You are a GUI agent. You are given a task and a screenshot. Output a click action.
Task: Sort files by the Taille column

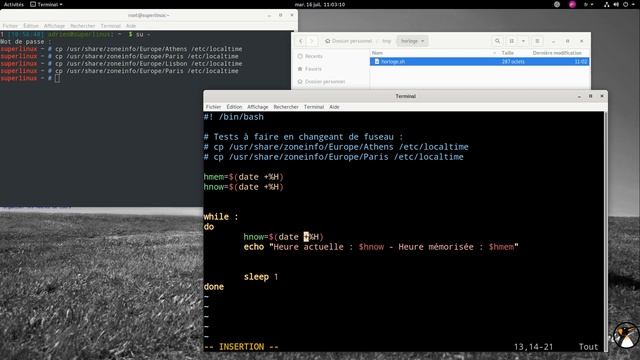507,53
